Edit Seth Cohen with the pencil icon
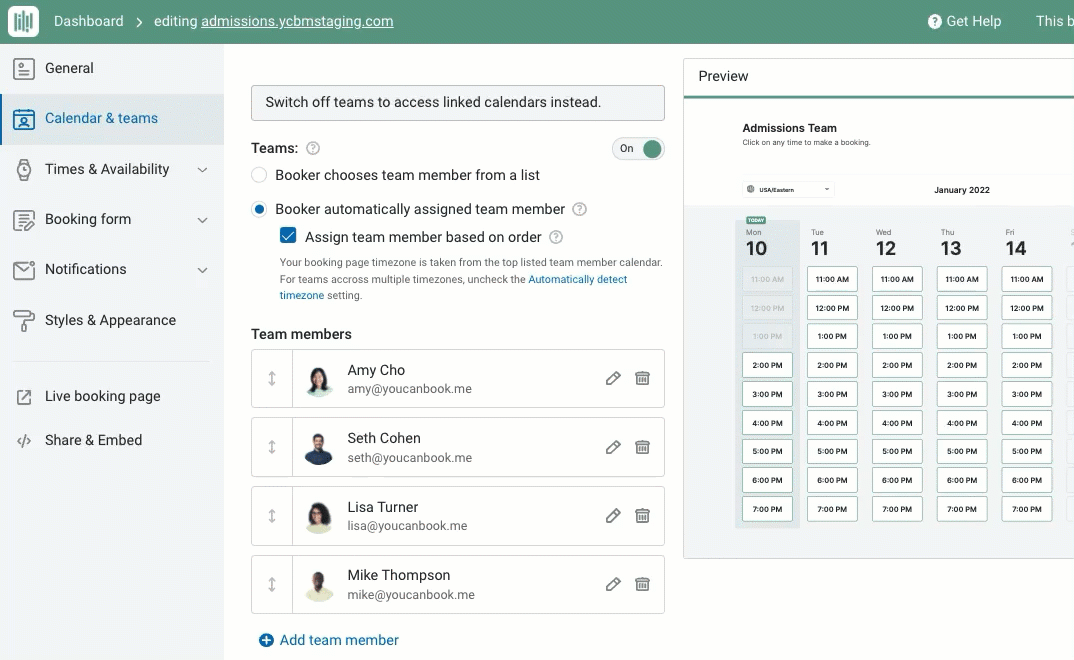Viewport: 1074px width, 660px height. click(x=613, y=448)
